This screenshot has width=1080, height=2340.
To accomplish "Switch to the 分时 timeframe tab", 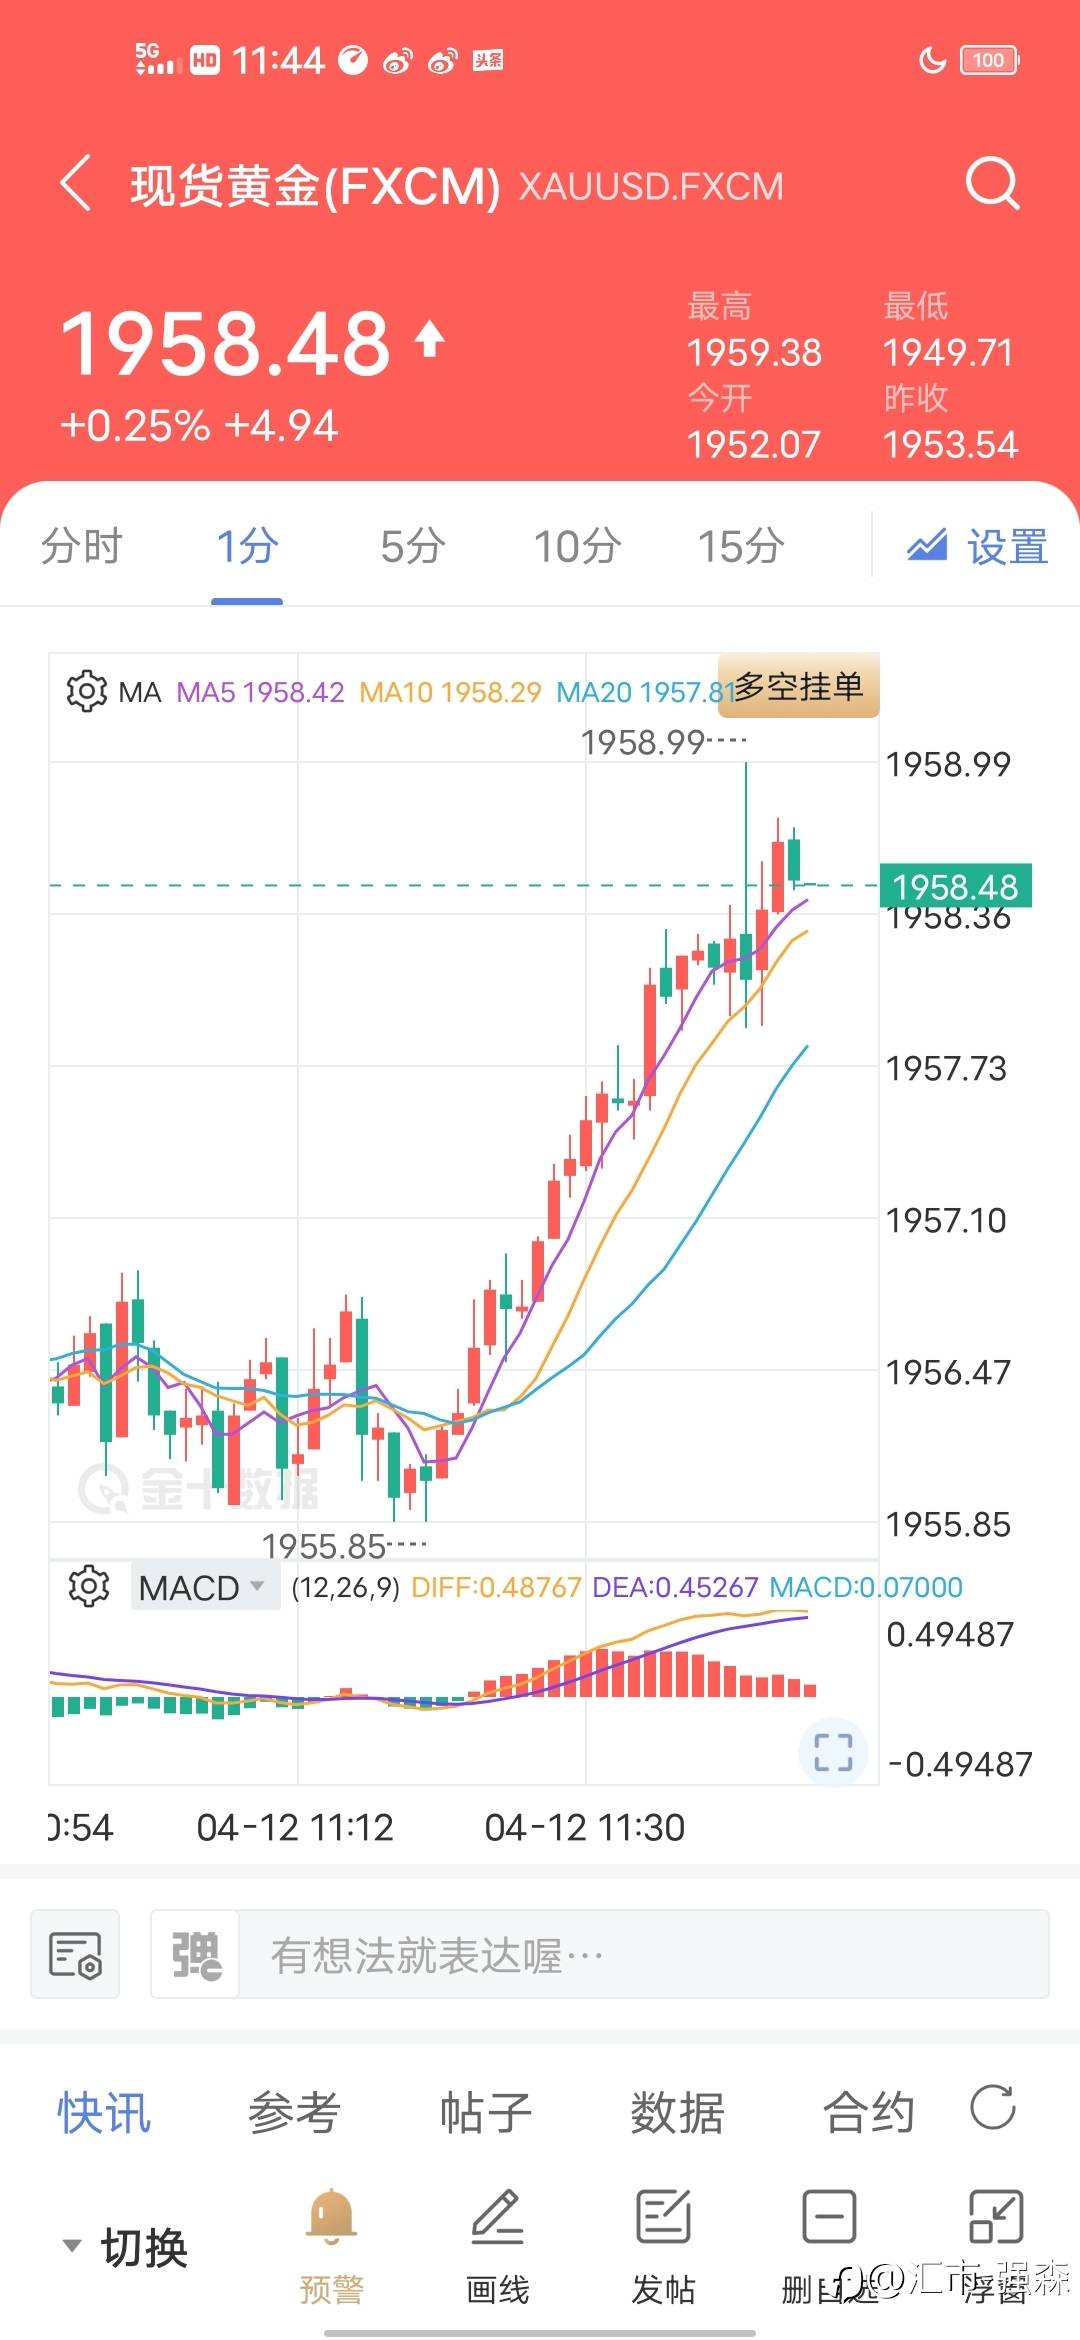I will click(x=81, y=546).
